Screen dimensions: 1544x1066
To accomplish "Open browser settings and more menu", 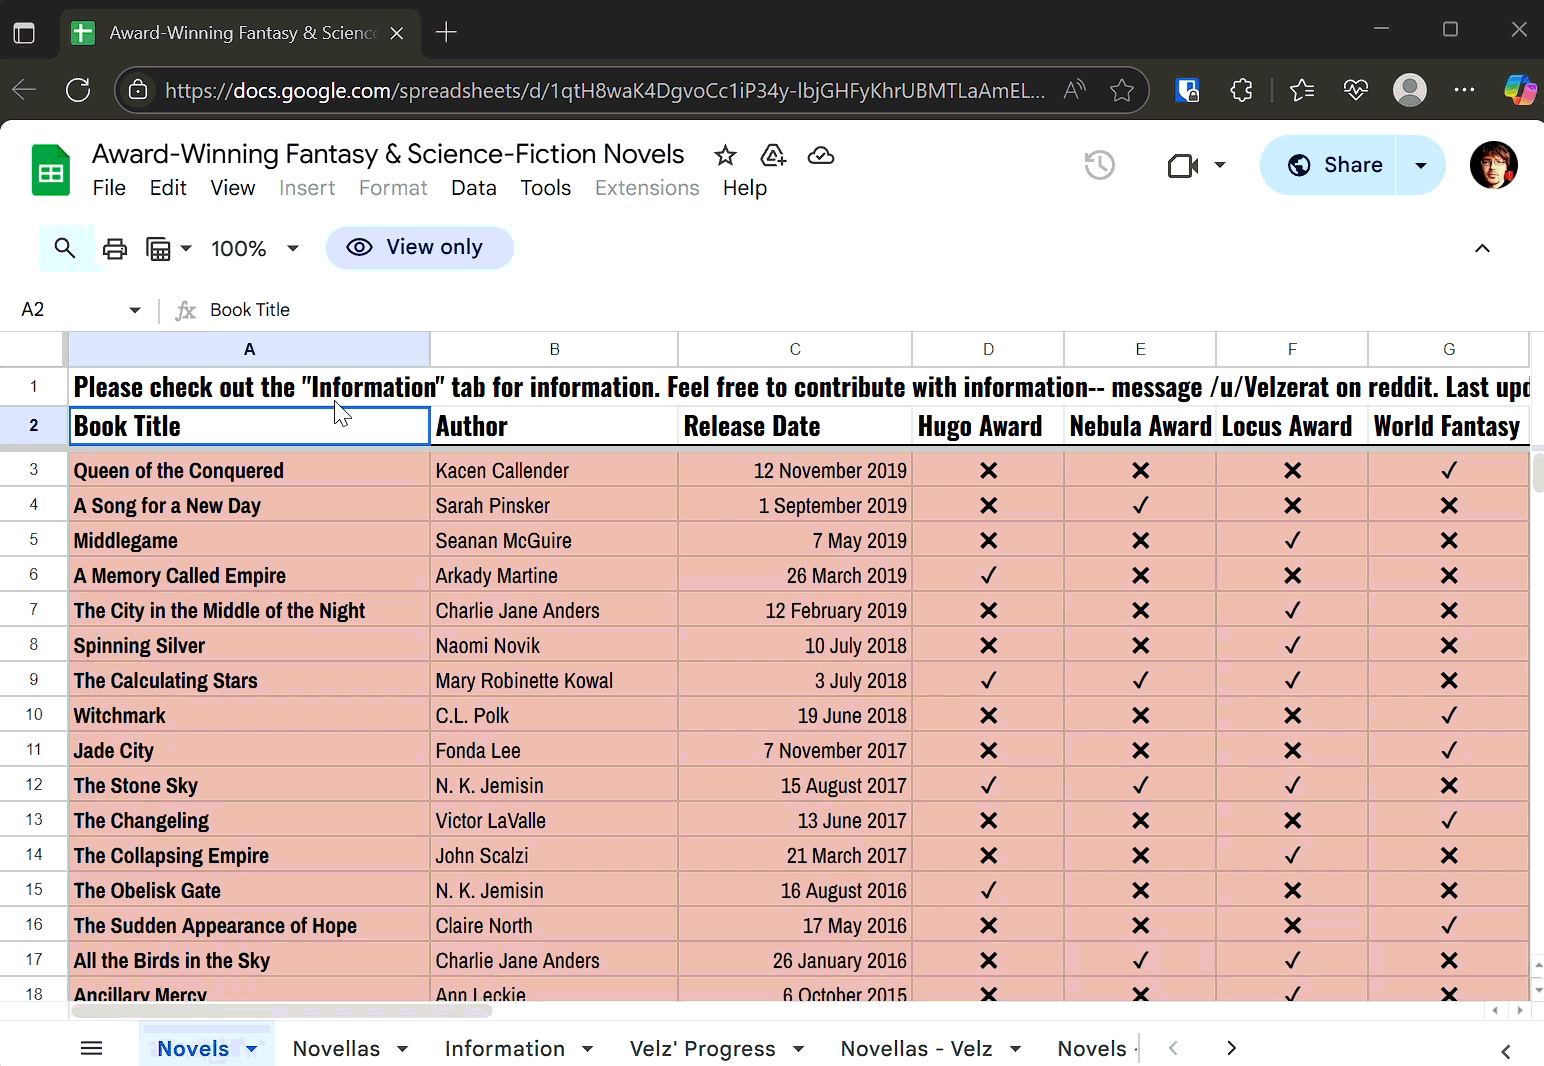I will tap(1464, 90).
